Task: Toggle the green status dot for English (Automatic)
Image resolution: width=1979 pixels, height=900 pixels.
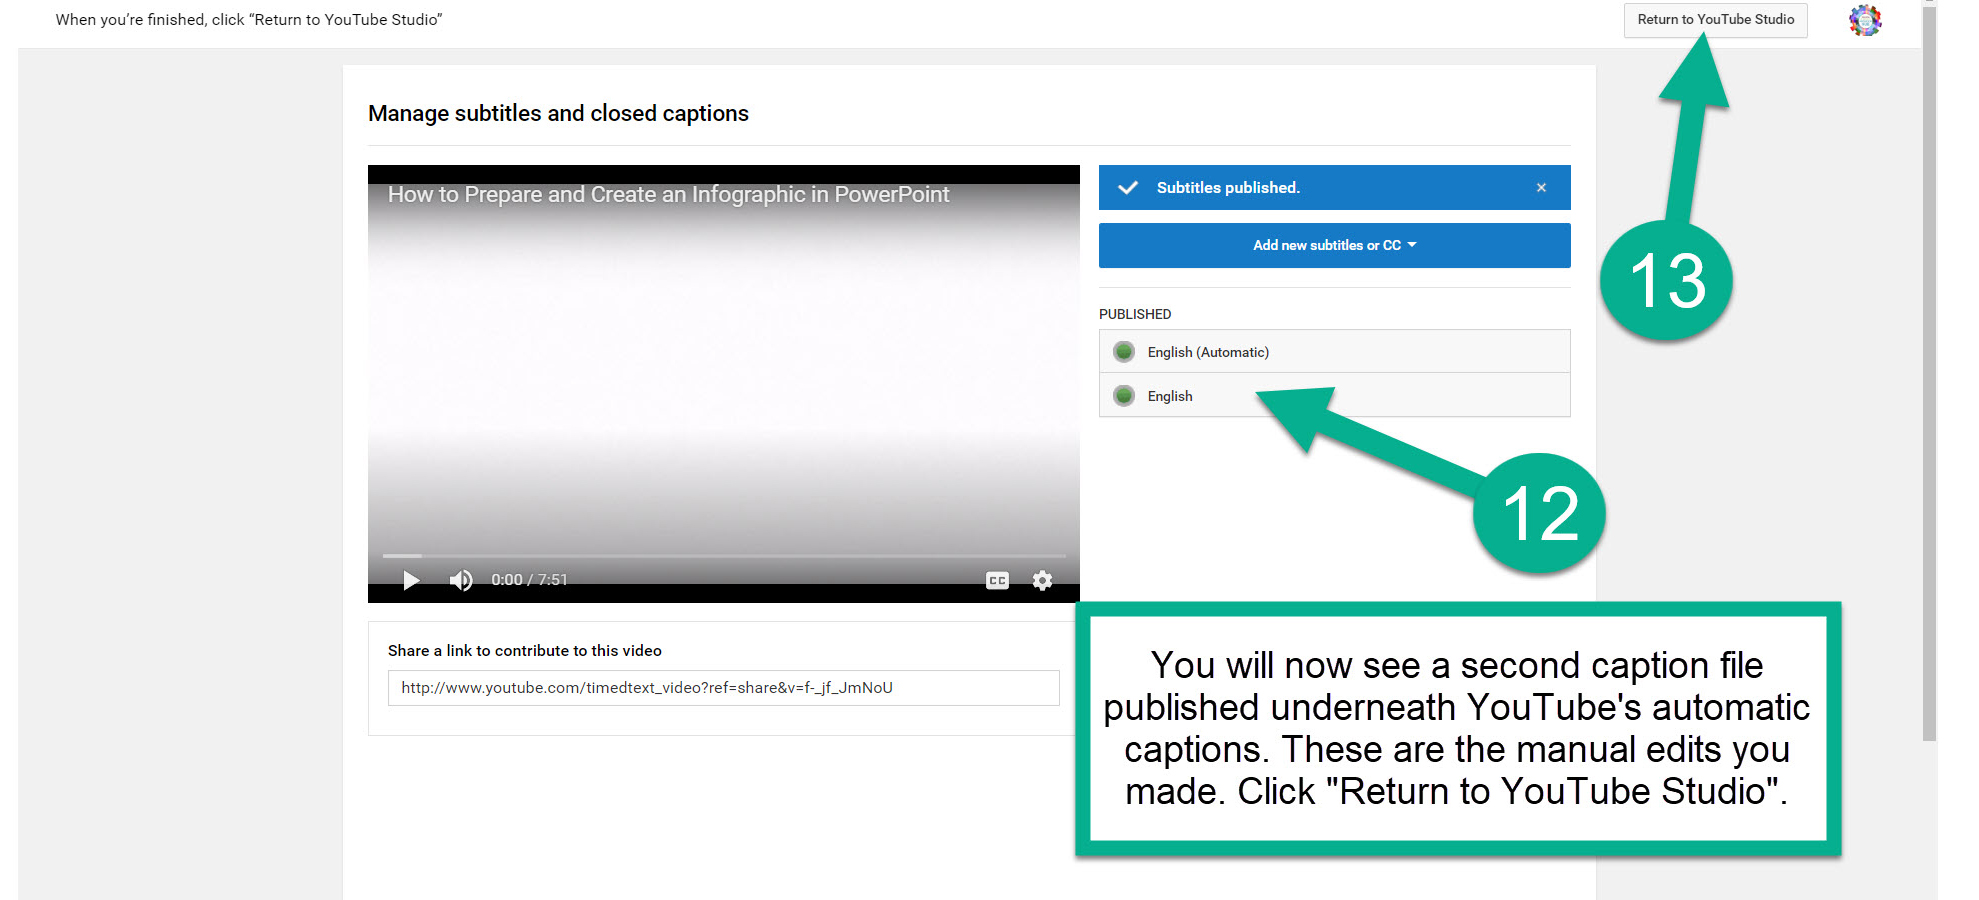Action: click(1124, 352)
